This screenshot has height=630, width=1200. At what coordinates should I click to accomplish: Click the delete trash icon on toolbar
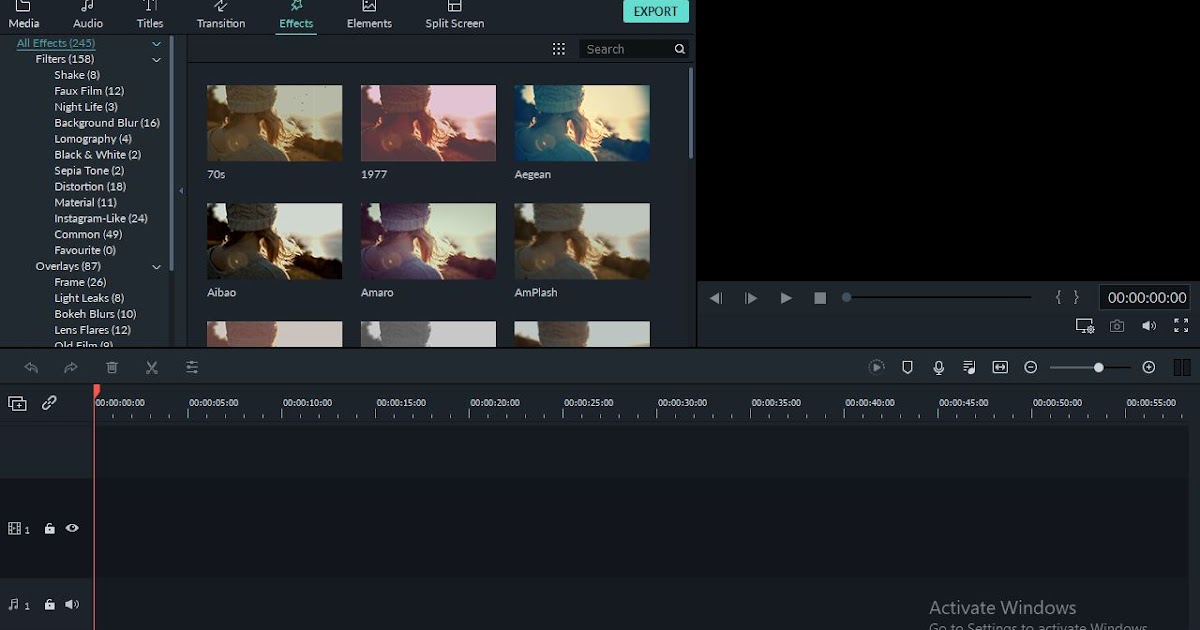(x=112, y=367)
